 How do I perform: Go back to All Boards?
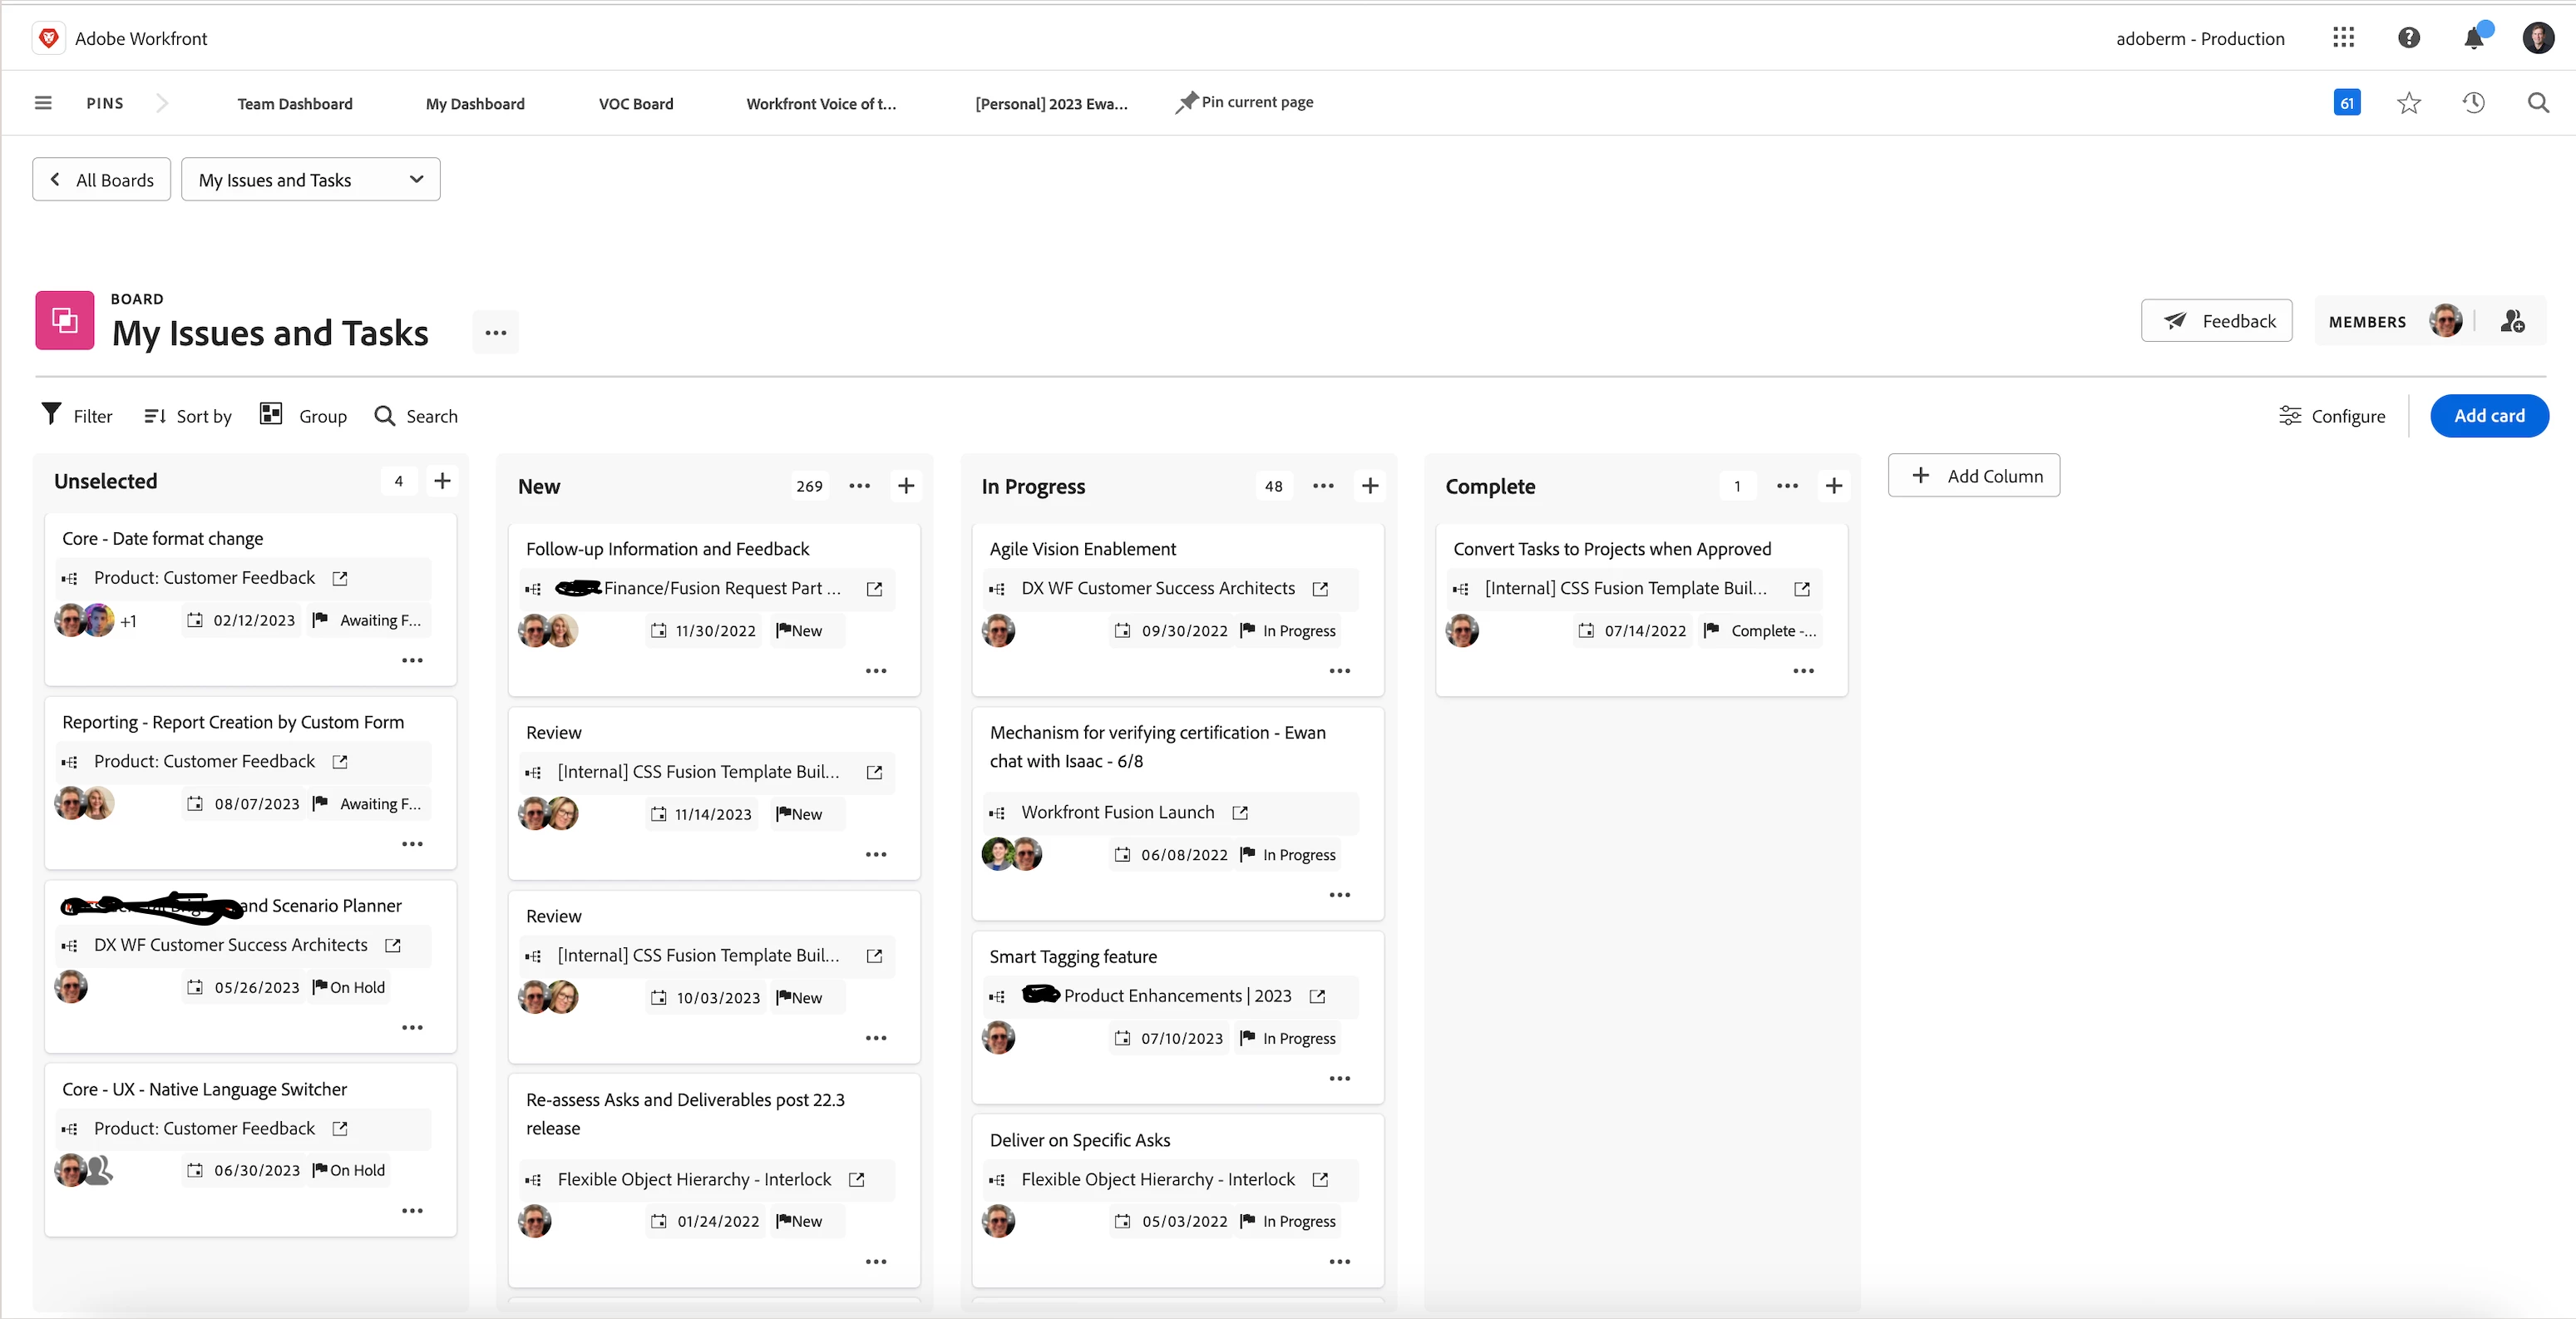click(101, 180)
